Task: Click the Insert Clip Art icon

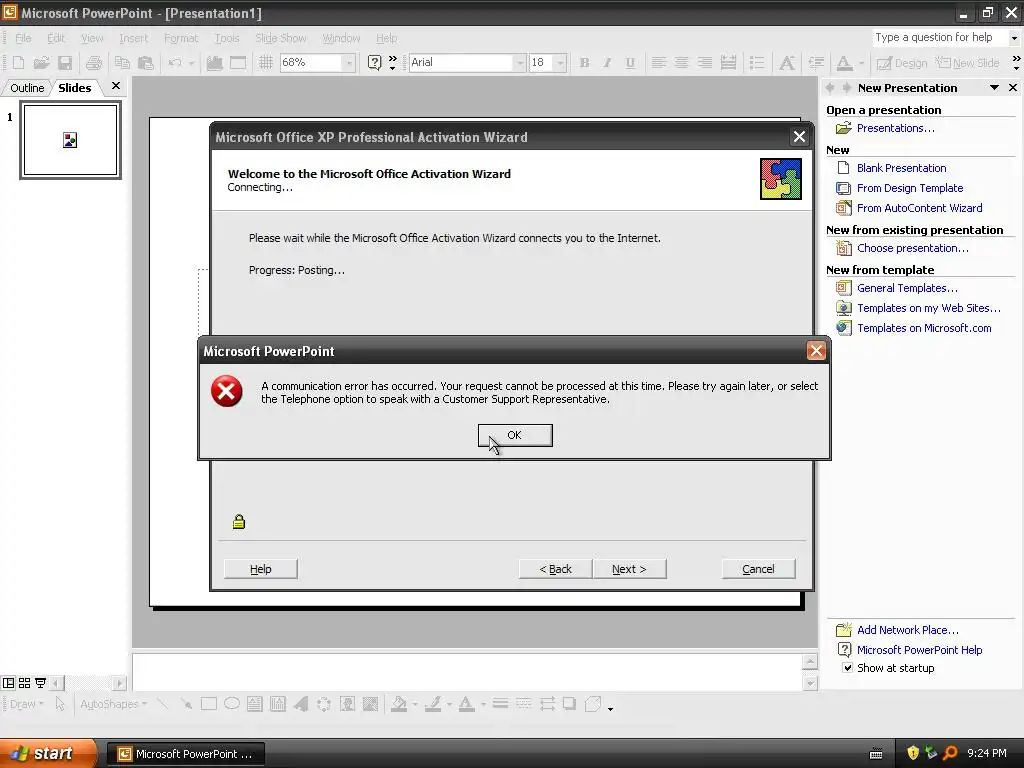Action: [347, 704]
